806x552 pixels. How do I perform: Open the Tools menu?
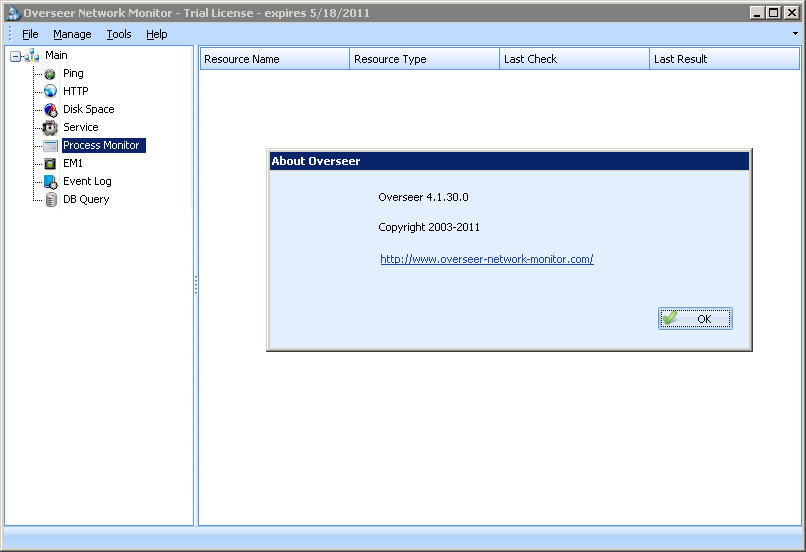(119, 34)
